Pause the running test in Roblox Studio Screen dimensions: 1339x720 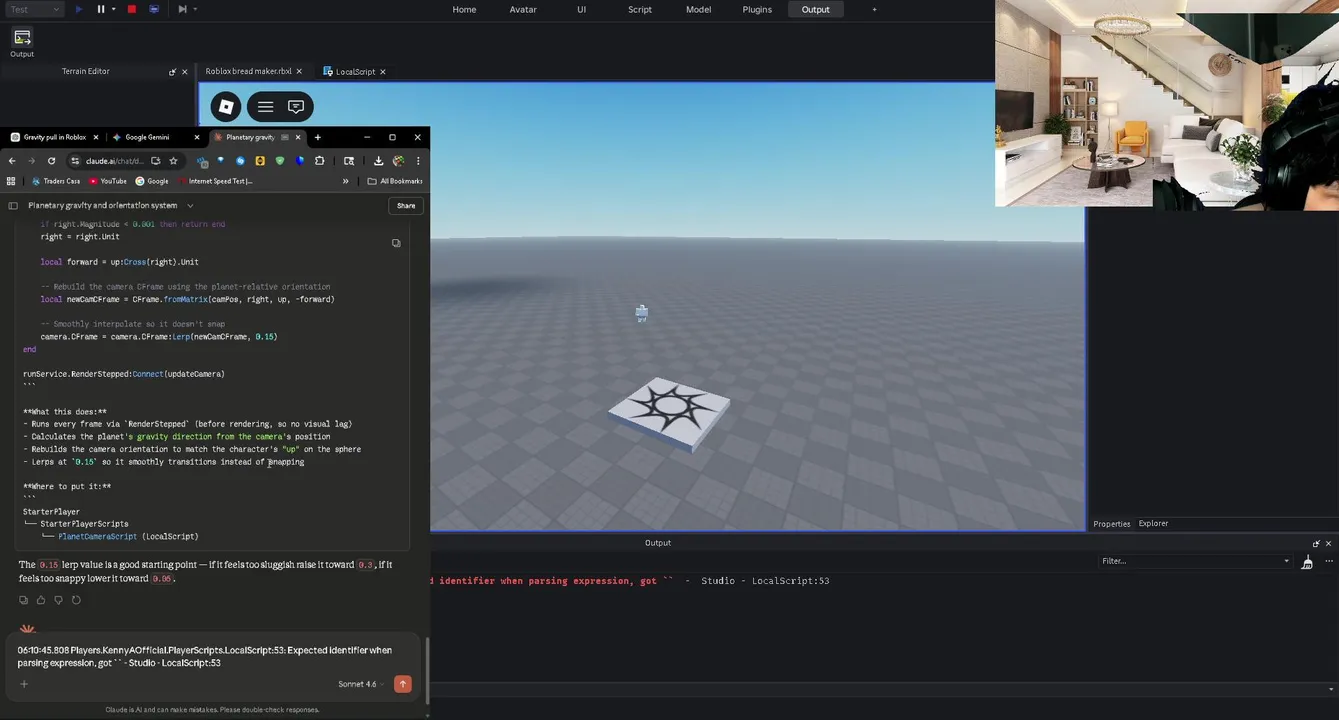(x=101, y=9)
